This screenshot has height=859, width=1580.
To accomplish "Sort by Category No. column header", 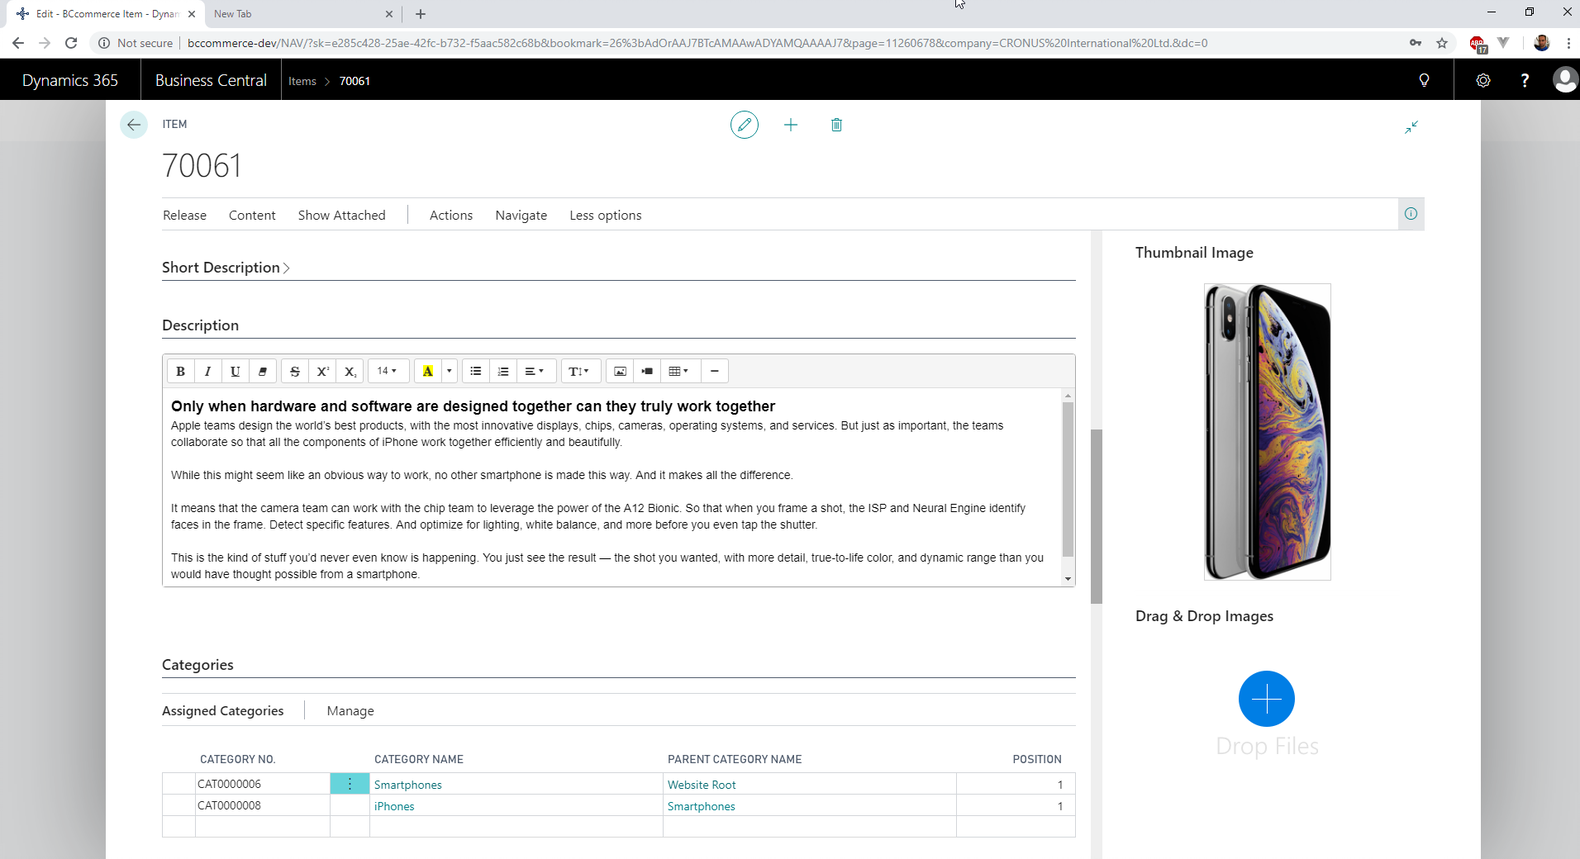I will pos(237,759).
